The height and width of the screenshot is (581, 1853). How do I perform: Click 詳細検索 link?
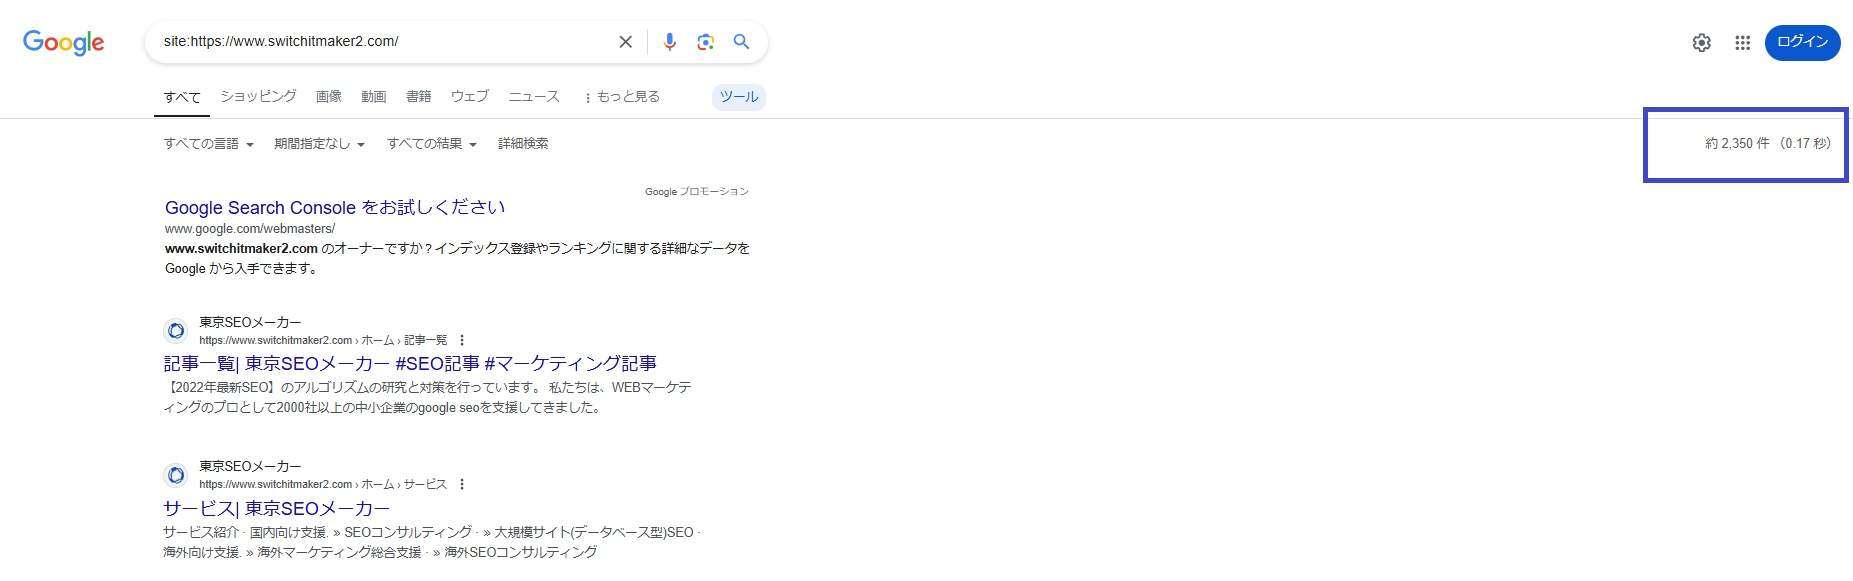pyautogui.click(x=523, y=144)
